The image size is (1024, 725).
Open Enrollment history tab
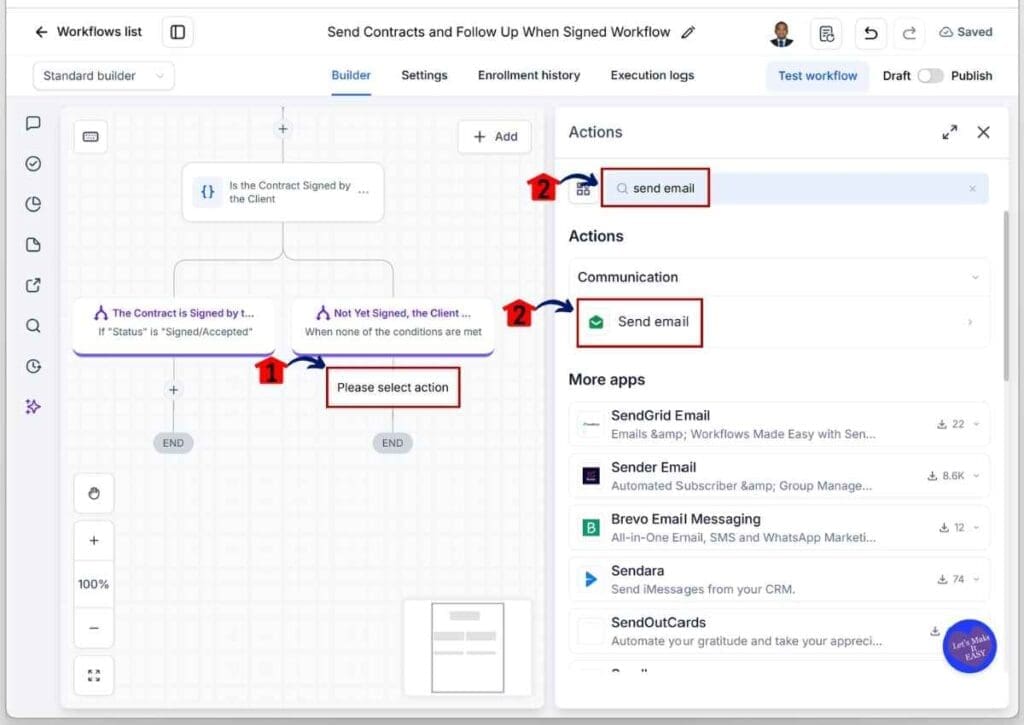[529, 75]
